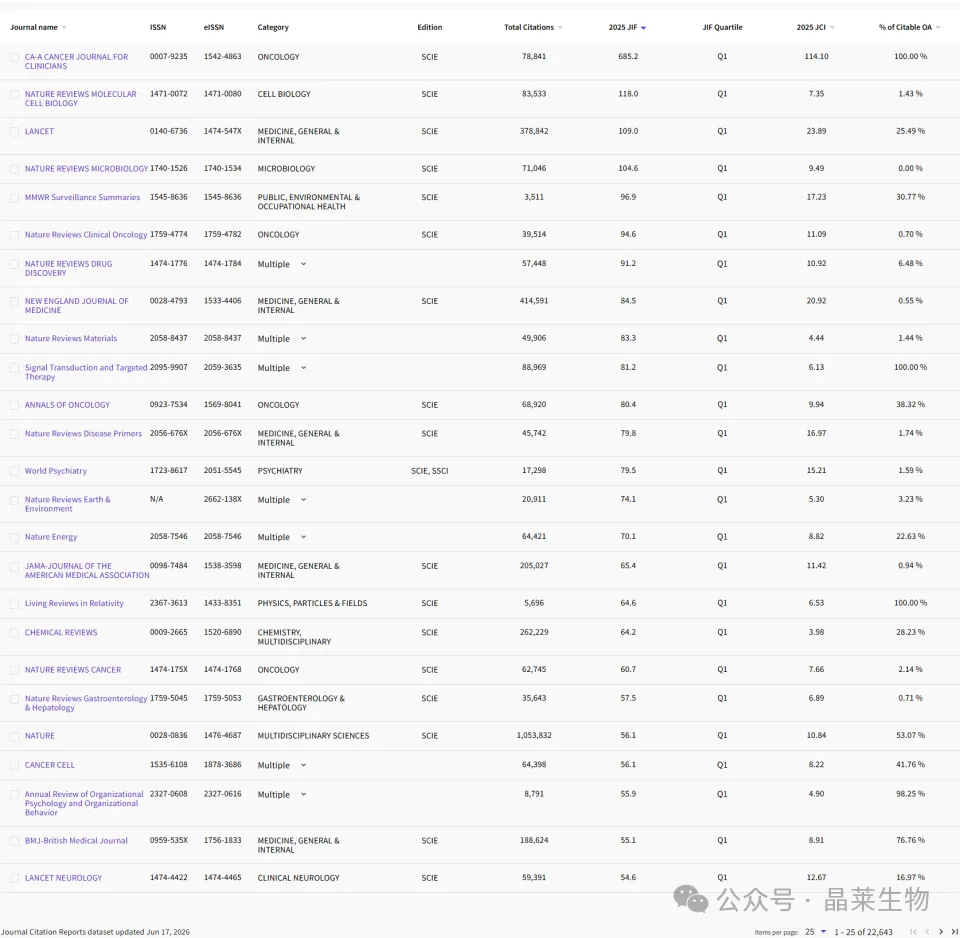Image resolution: width=960 pixels, height=938 pixels.
Task: Click the eISSN column header
Action: pyautogui.click(x=214, y=28)
